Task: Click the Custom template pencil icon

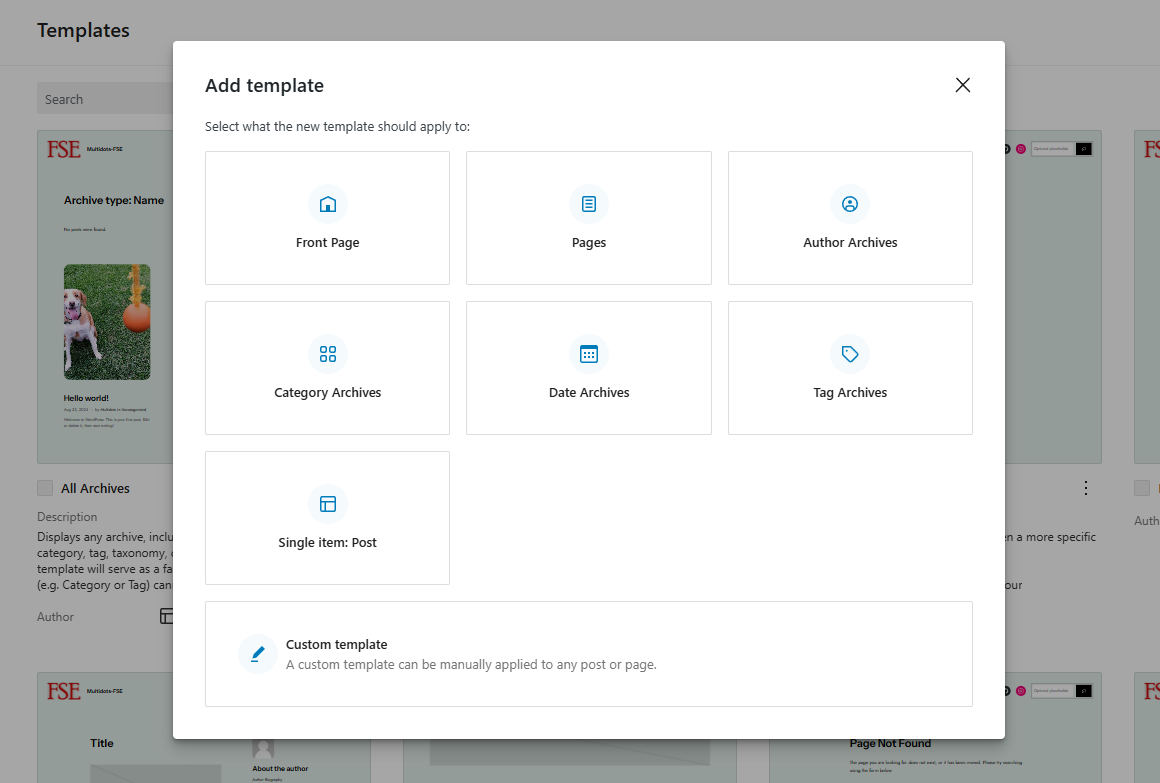Action: coord(257,654)
